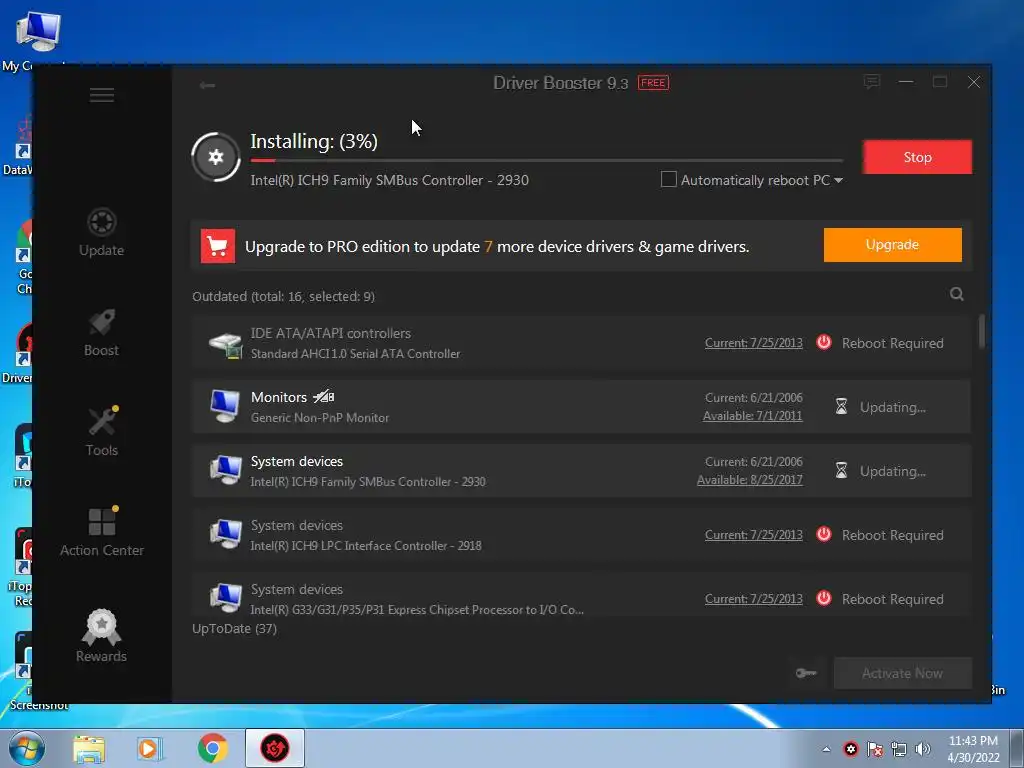Click the orange Upgrade button
1024x768 pixels.
click(893, 245)
